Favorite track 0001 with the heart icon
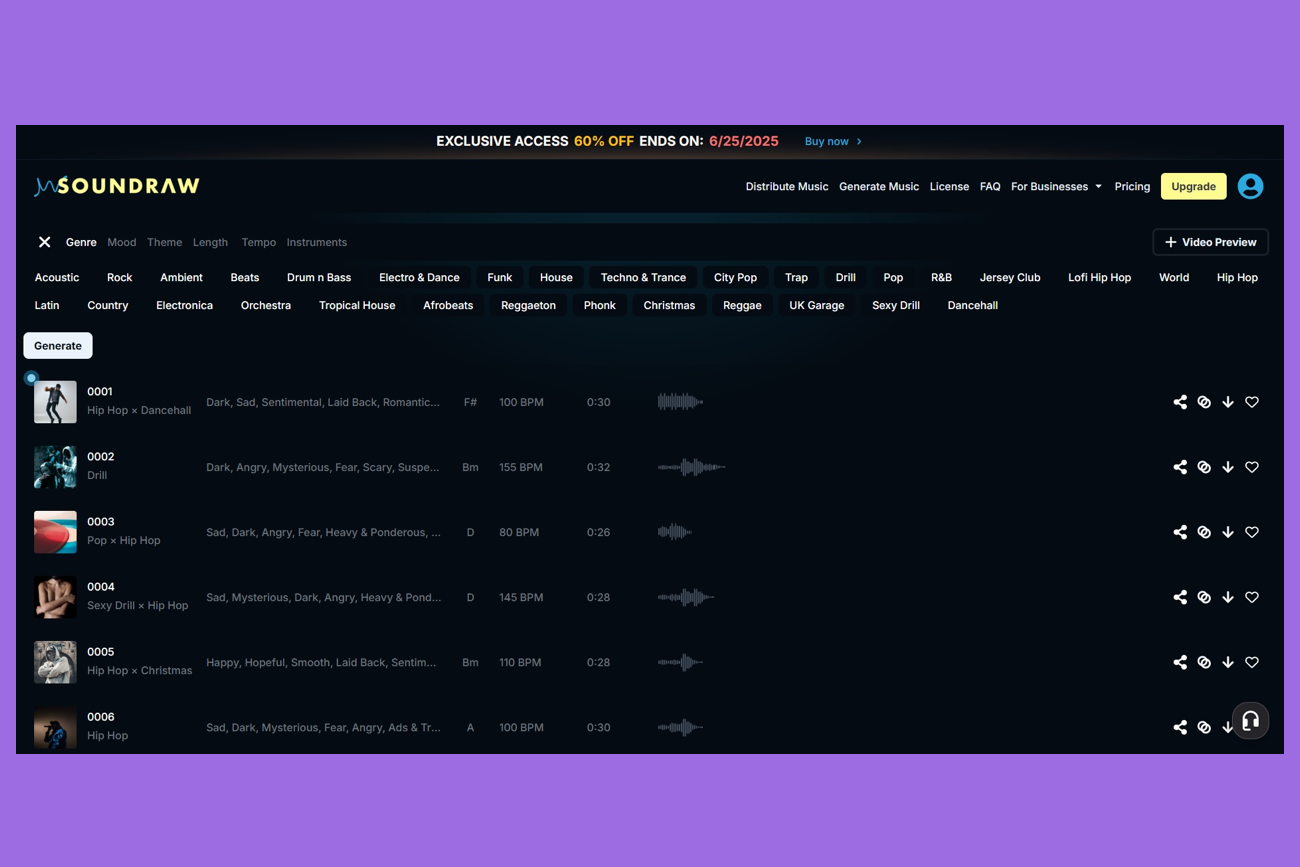 (1252, 402)
